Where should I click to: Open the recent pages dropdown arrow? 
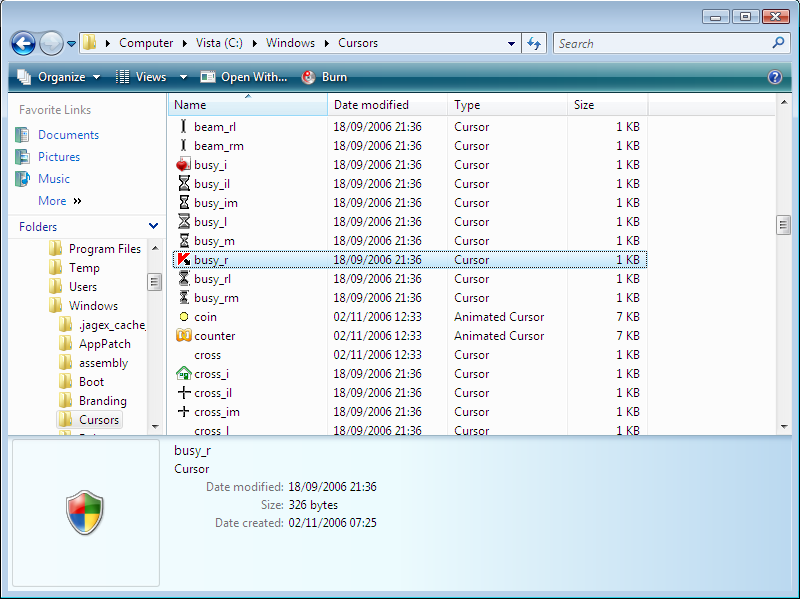coord(71,44)
